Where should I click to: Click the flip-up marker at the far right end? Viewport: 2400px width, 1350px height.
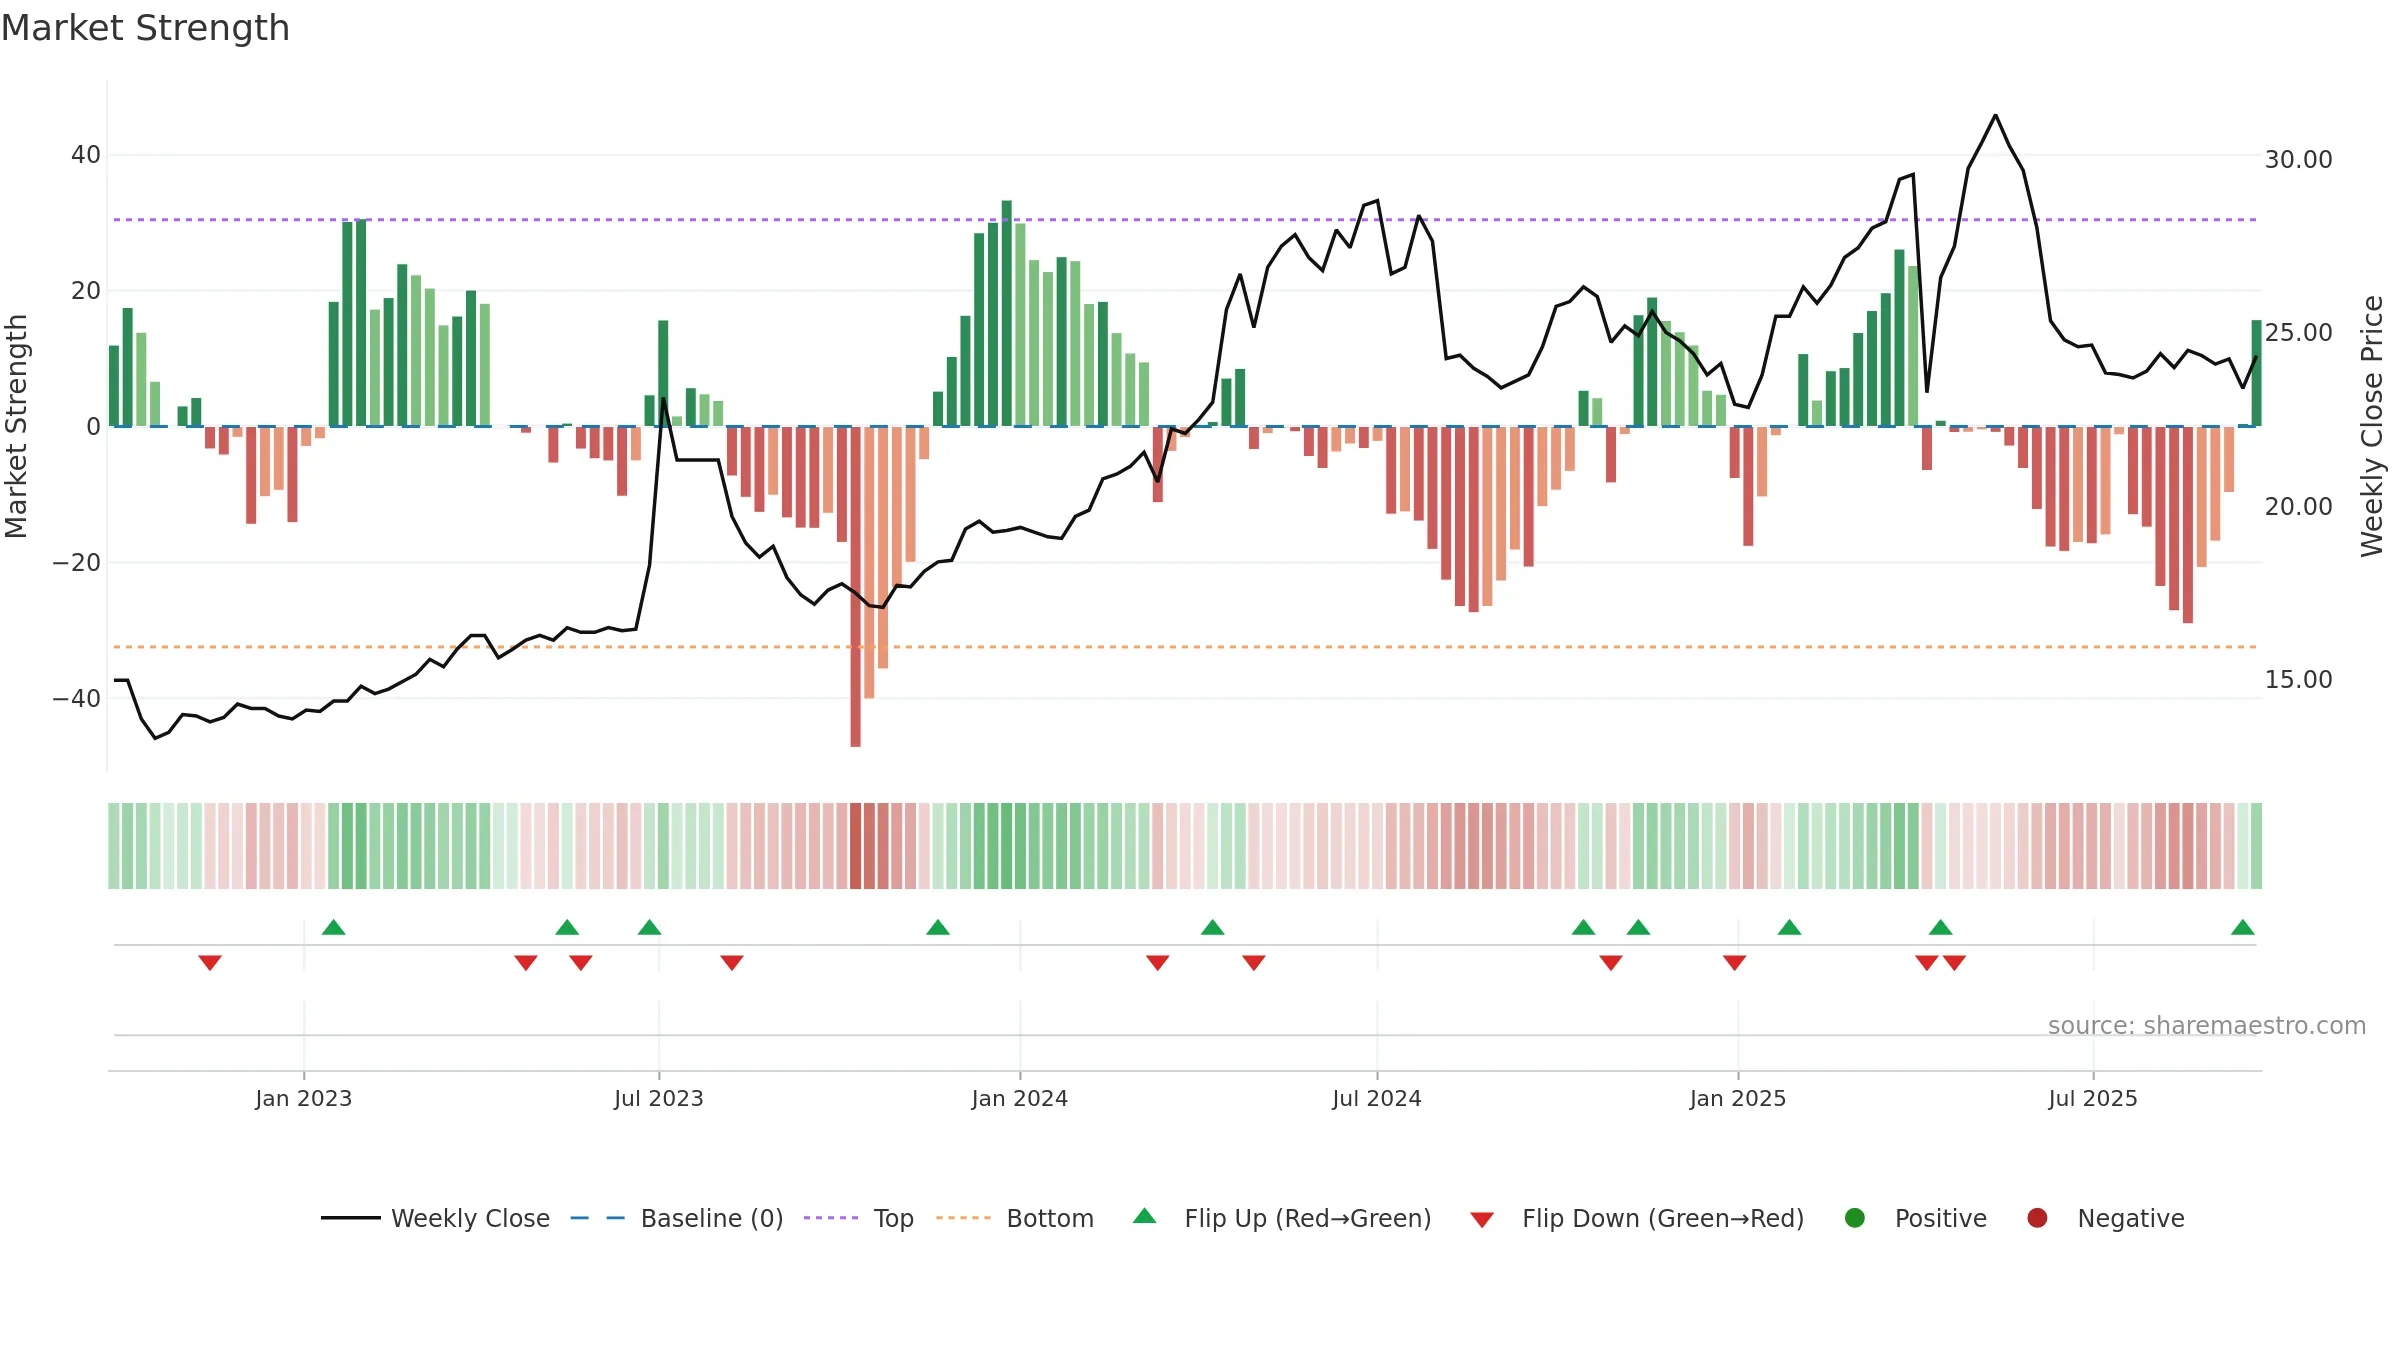point(2243,927)
